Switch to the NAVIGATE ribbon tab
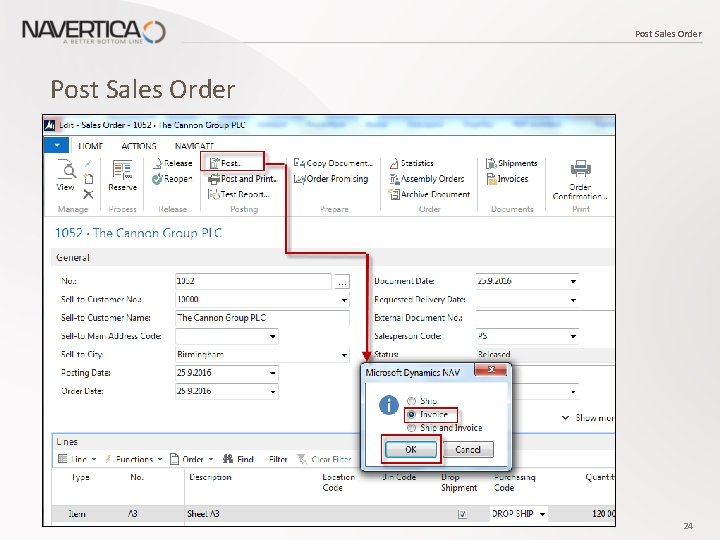Screen dimensions: 720x540 [194, 146]
